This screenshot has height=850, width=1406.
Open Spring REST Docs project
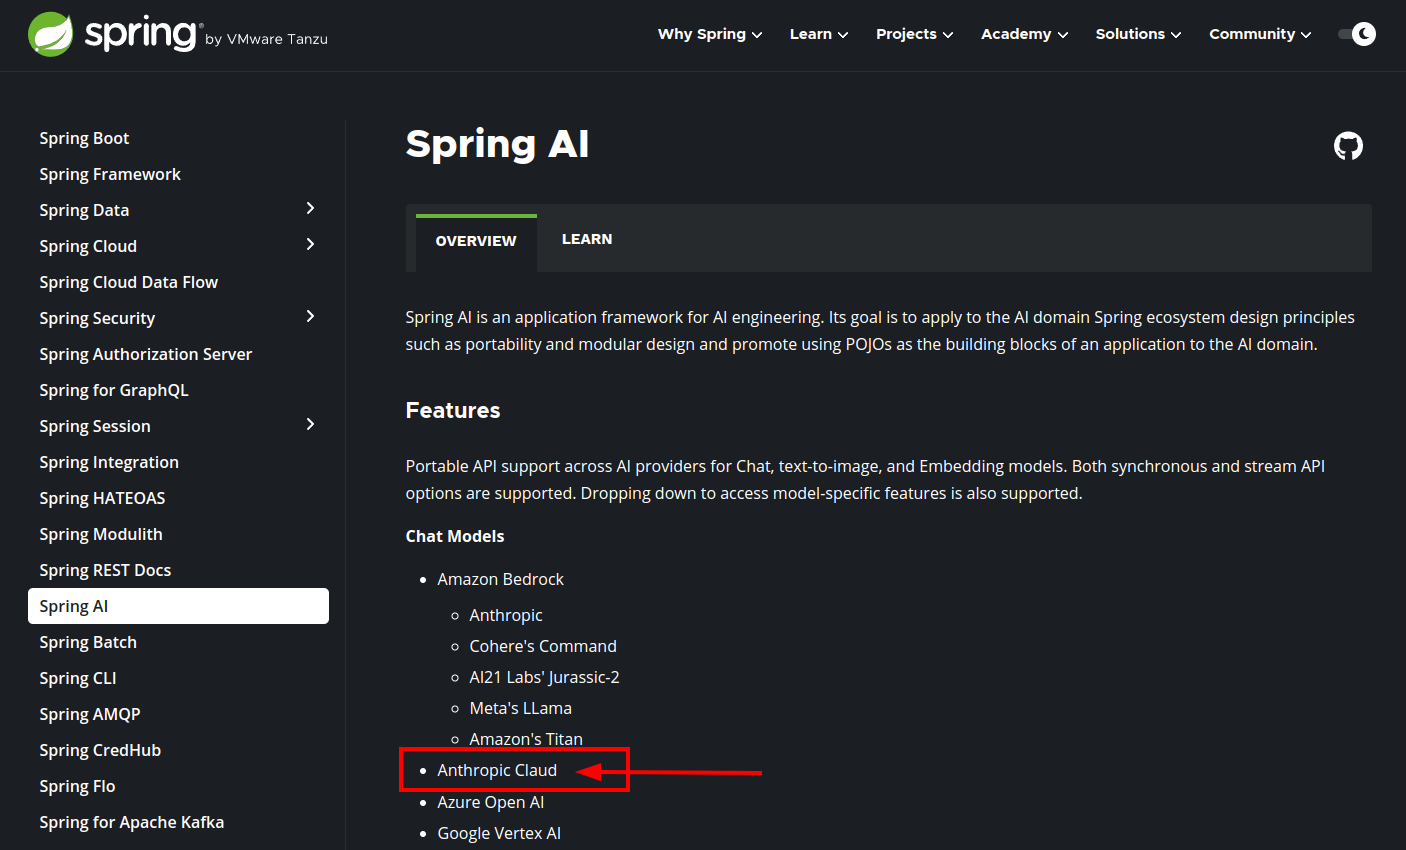click(x=105, y=570)
